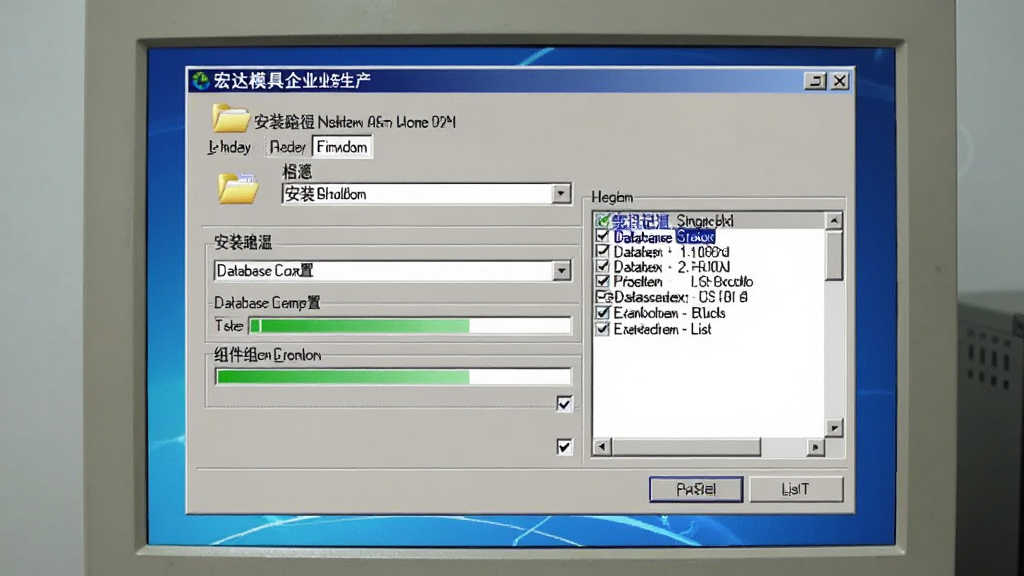The image size is (1024, 576).
Task: Close the dialog window
Action: tap(840, 81)
